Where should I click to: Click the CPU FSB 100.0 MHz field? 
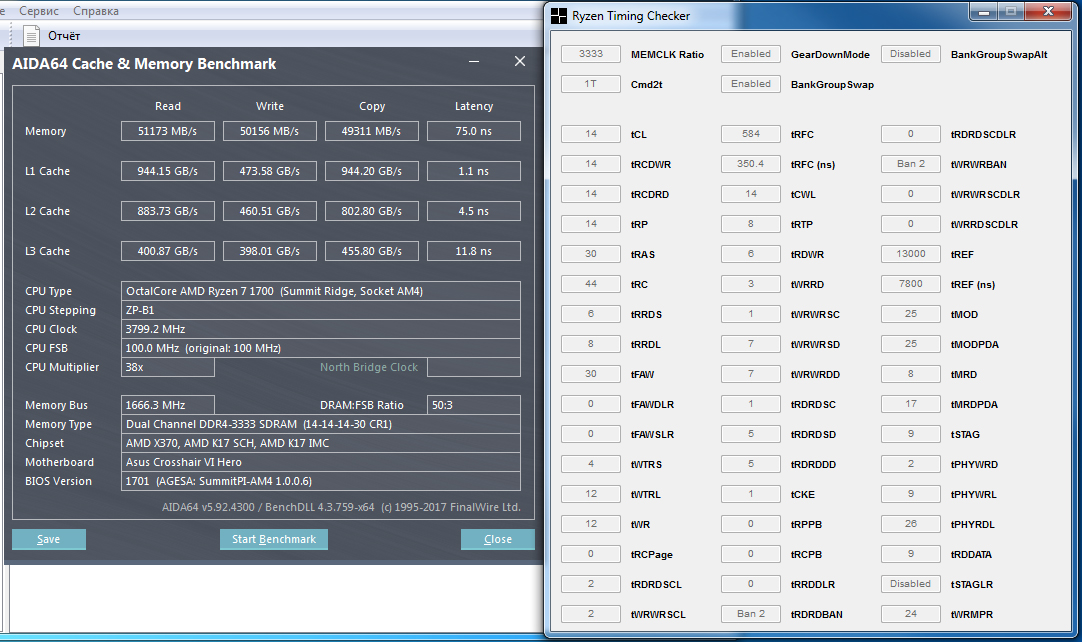click(321, 348)
